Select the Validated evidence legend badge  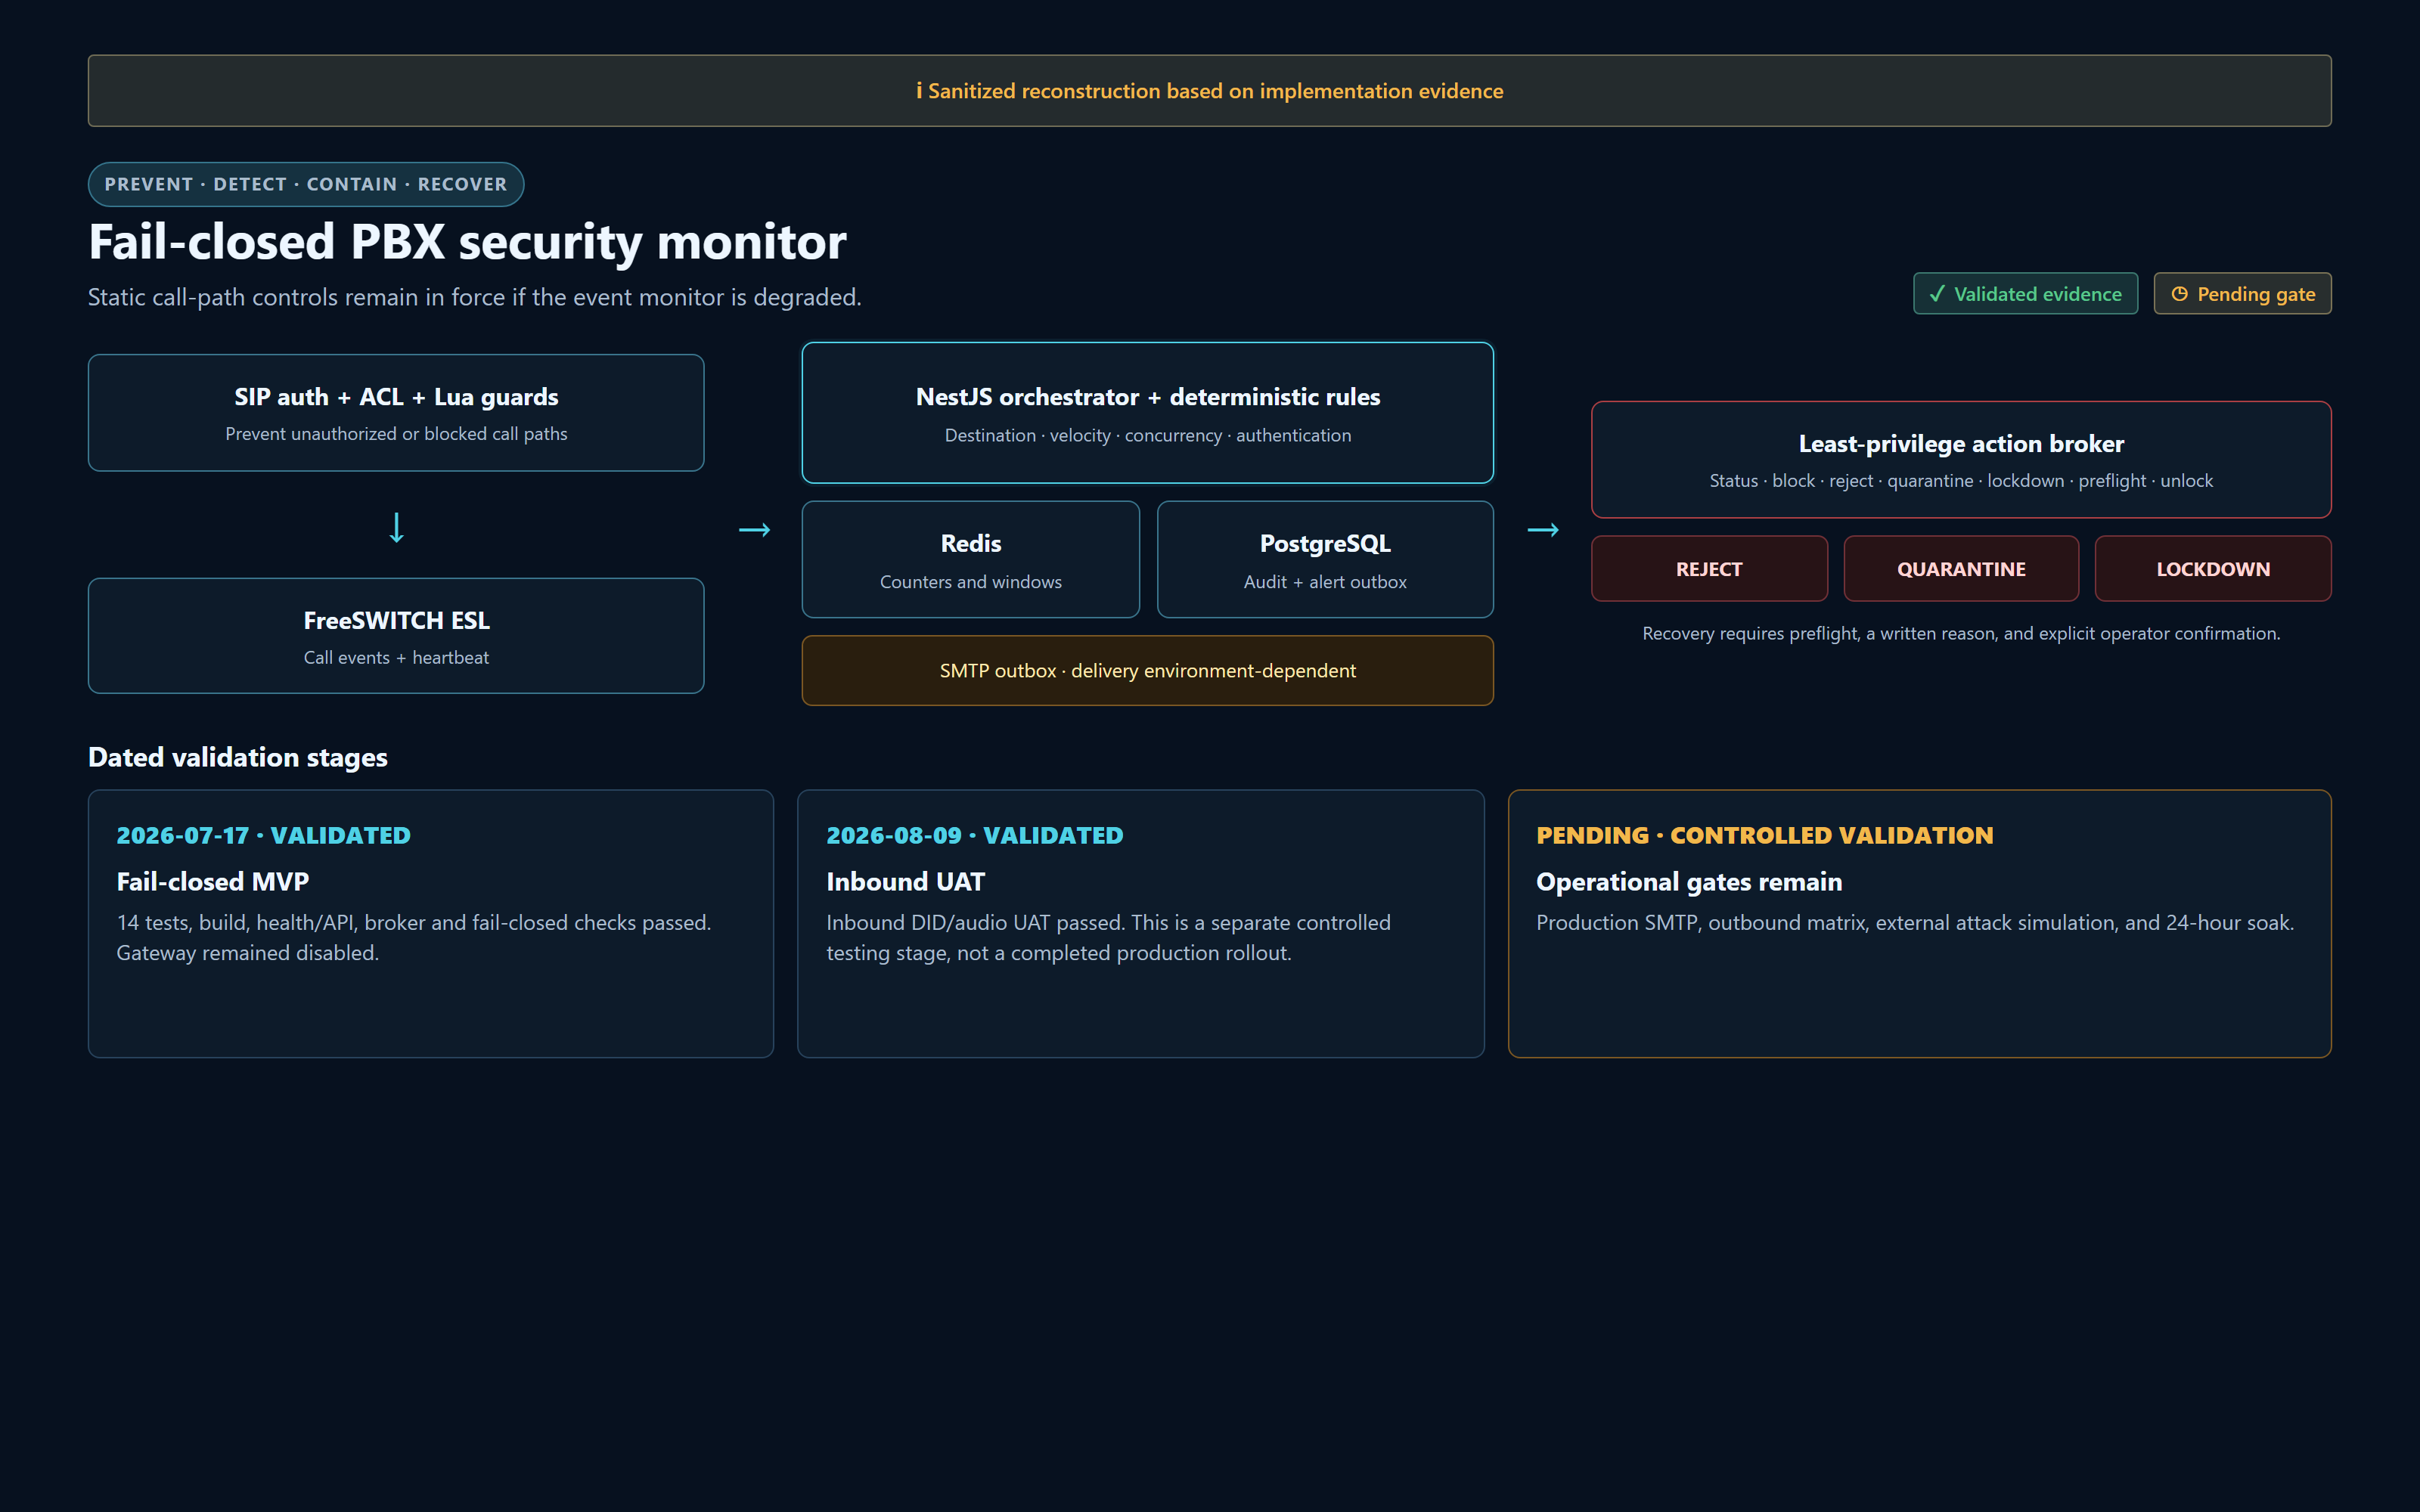[2025, 294]
